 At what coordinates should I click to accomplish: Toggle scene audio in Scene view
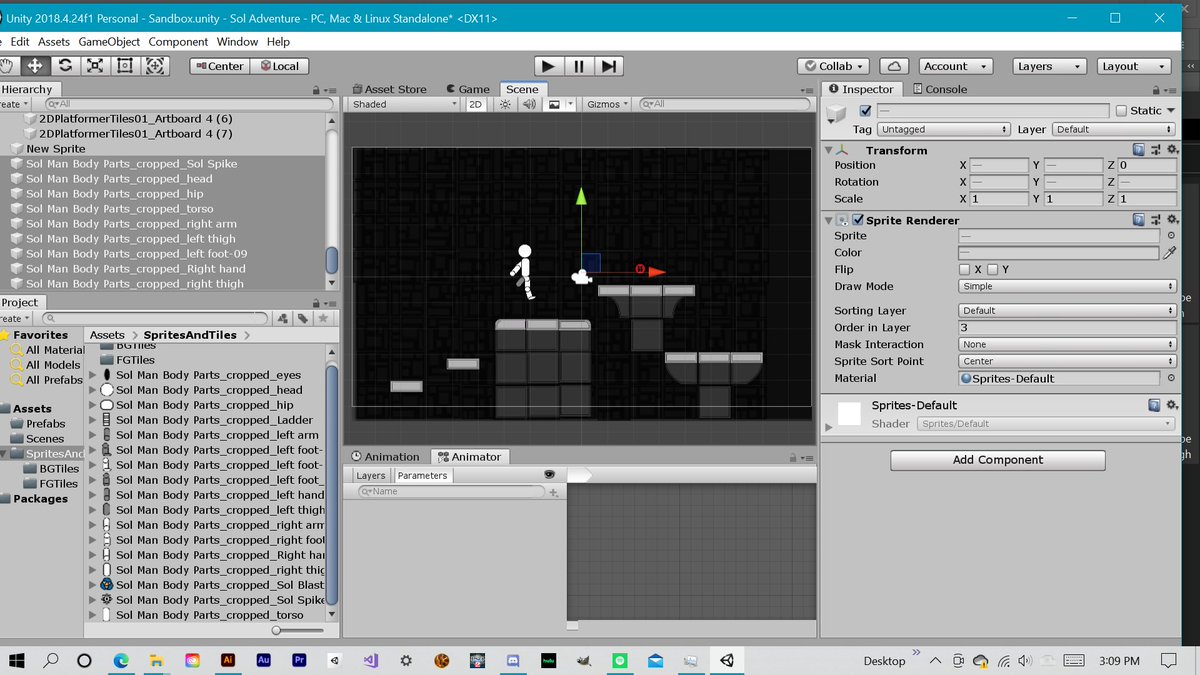[529, 104]
